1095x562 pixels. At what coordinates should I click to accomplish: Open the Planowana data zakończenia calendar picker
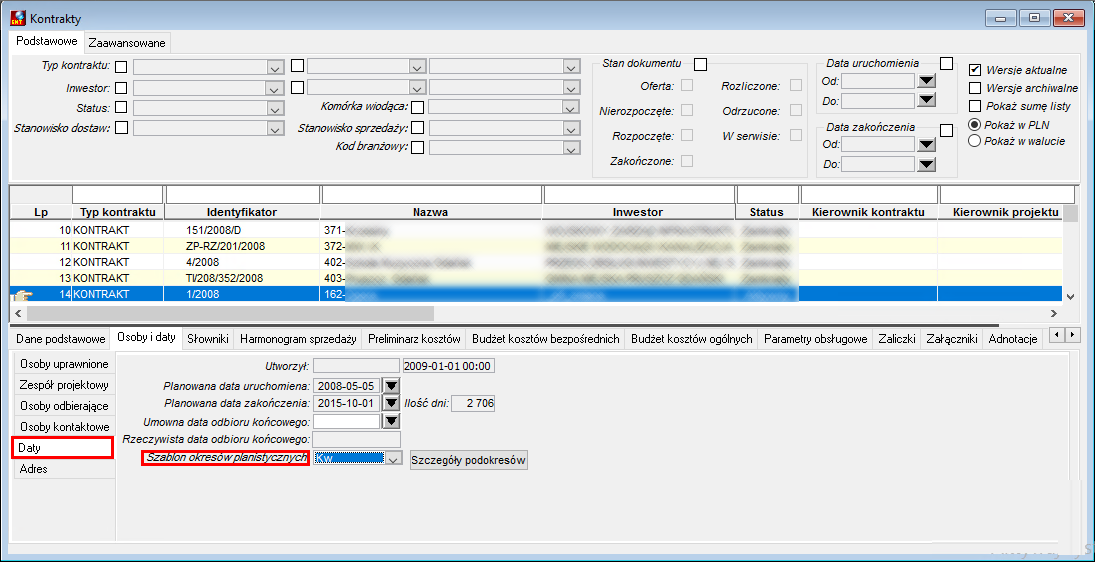point(391,403)
